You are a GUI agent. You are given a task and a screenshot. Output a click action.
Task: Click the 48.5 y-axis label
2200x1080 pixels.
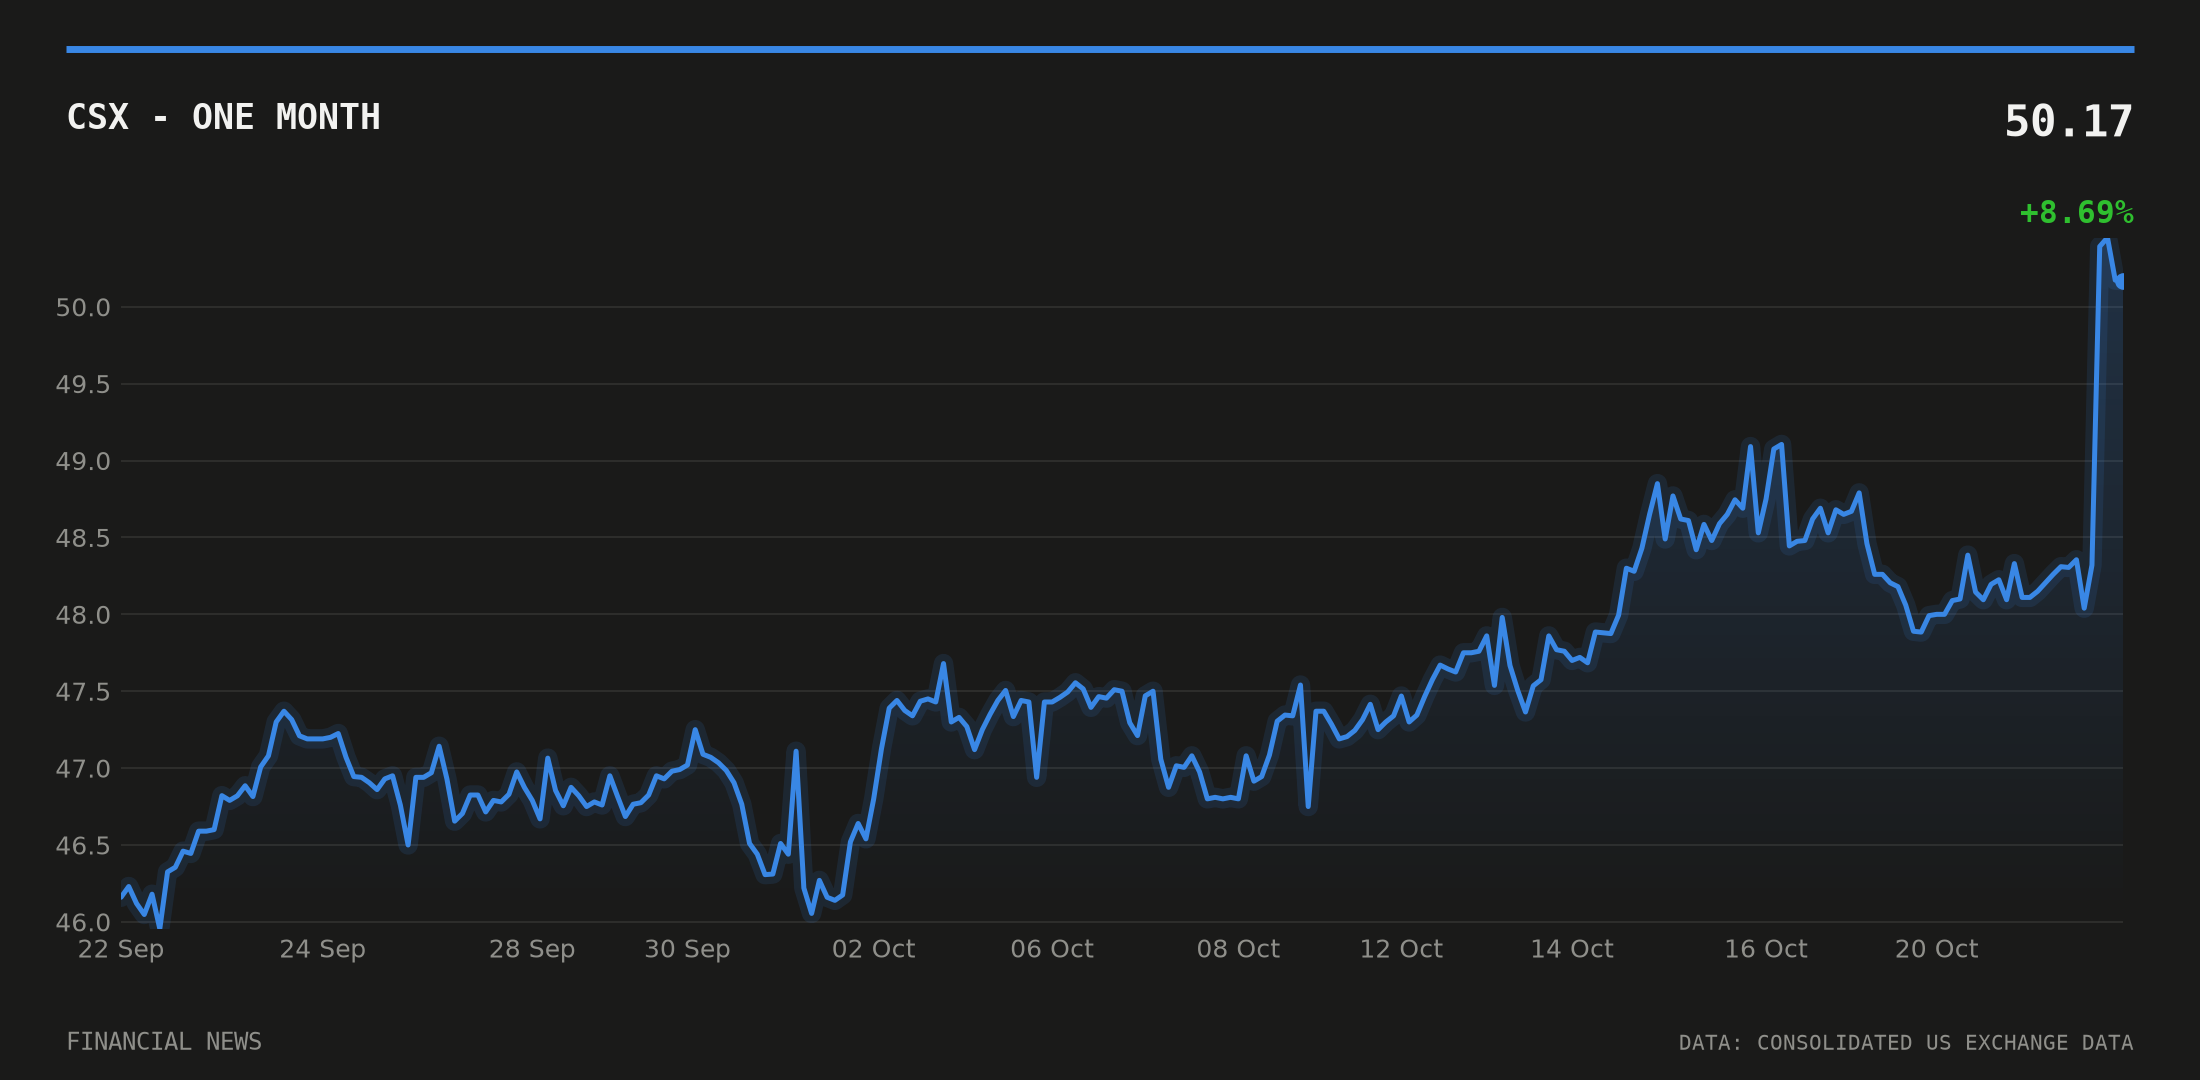[x=83, y=539]
